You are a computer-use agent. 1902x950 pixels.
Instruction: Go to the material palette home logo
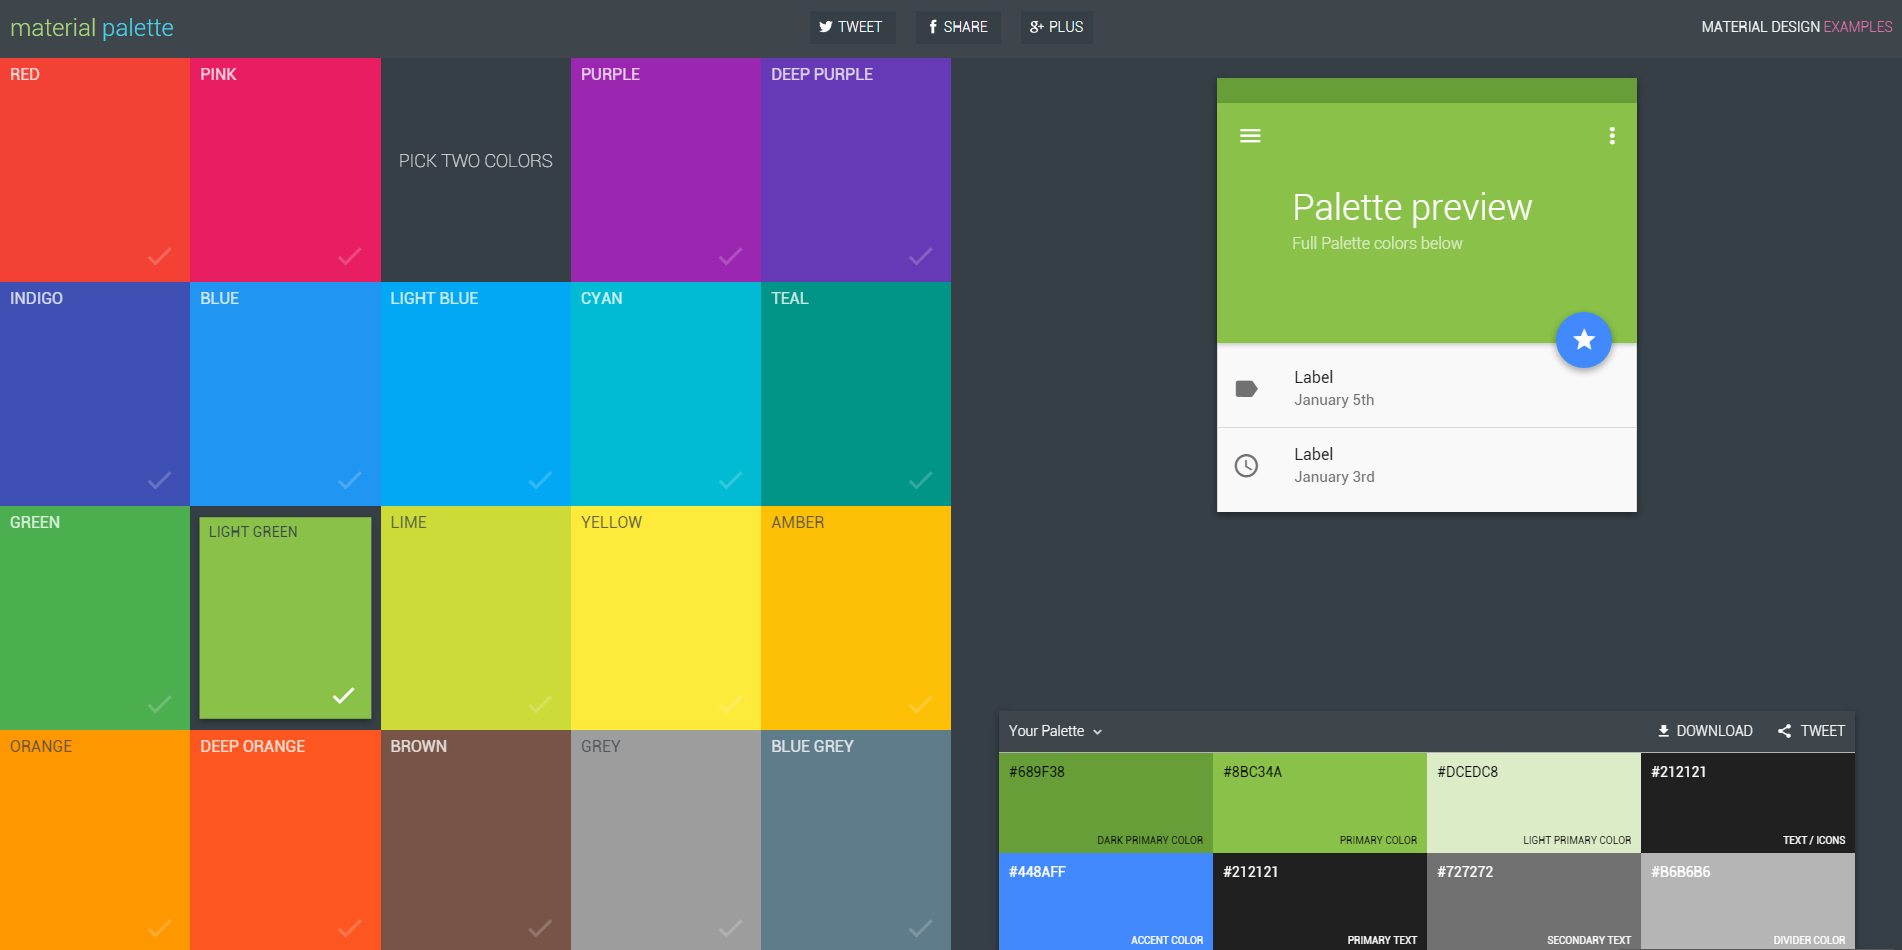tap(92, 28)
